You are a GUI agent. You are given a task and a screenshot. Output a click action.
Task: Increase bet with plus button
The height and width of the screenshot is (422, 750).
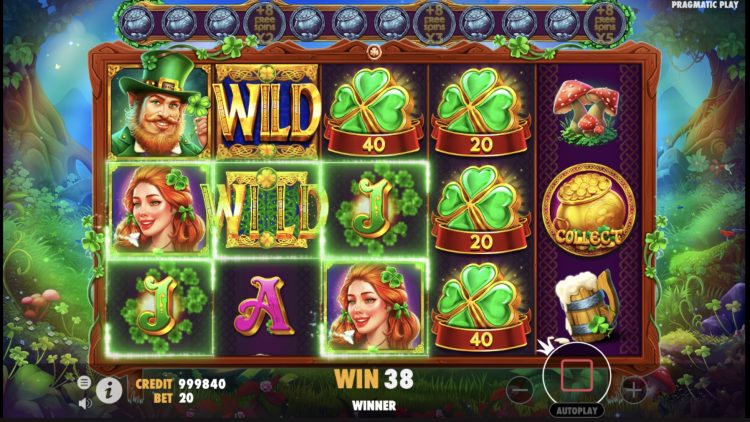coord(633,390)
